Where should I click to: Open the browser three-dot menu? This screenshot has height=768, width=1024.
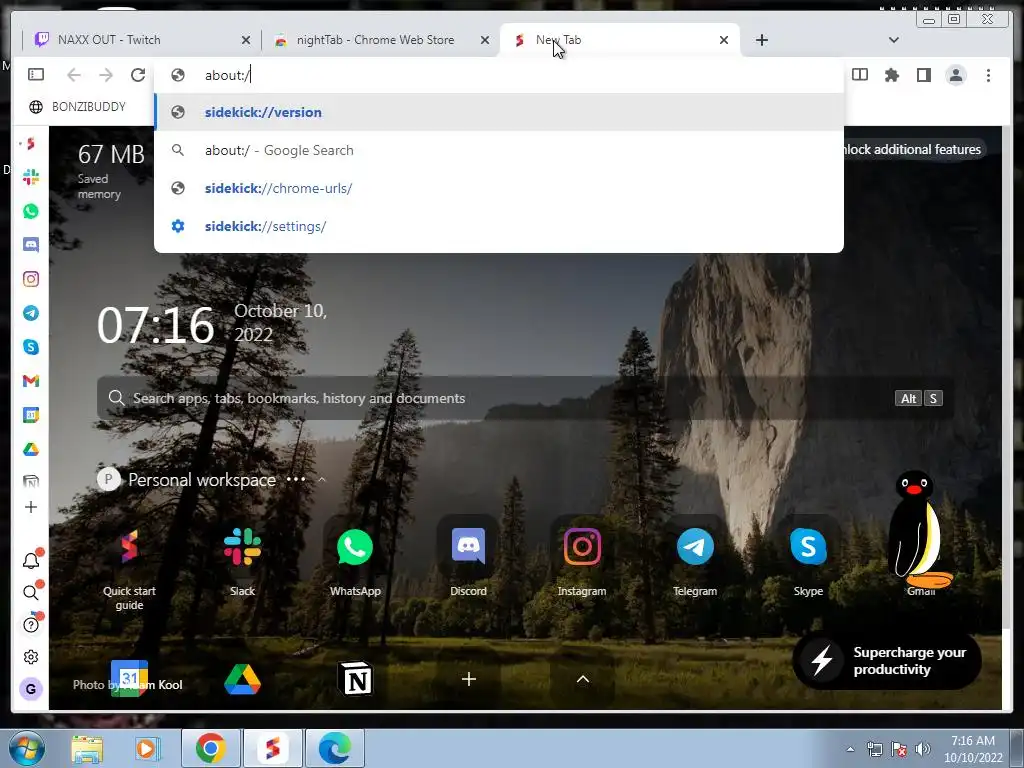pos(988,75)
